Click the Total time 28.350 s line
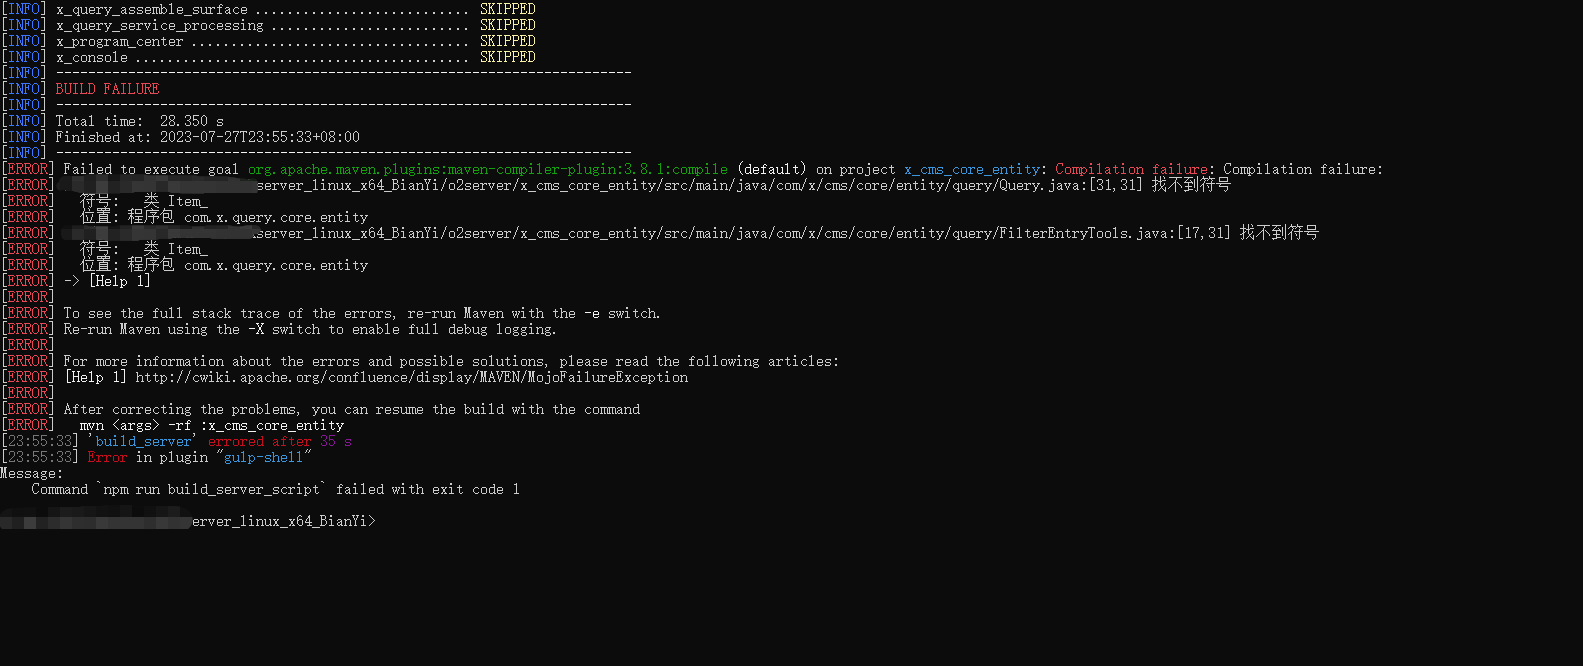This screenshot has height=666, width=1583. click(x=140, y=121)
